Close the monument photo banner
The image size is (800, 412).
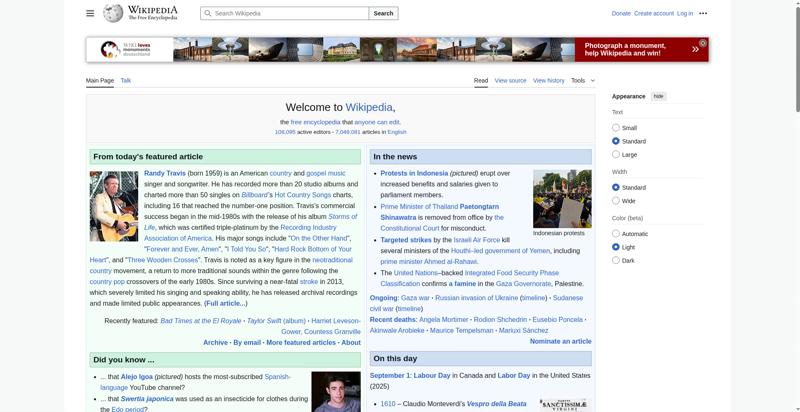pos(703,43)
